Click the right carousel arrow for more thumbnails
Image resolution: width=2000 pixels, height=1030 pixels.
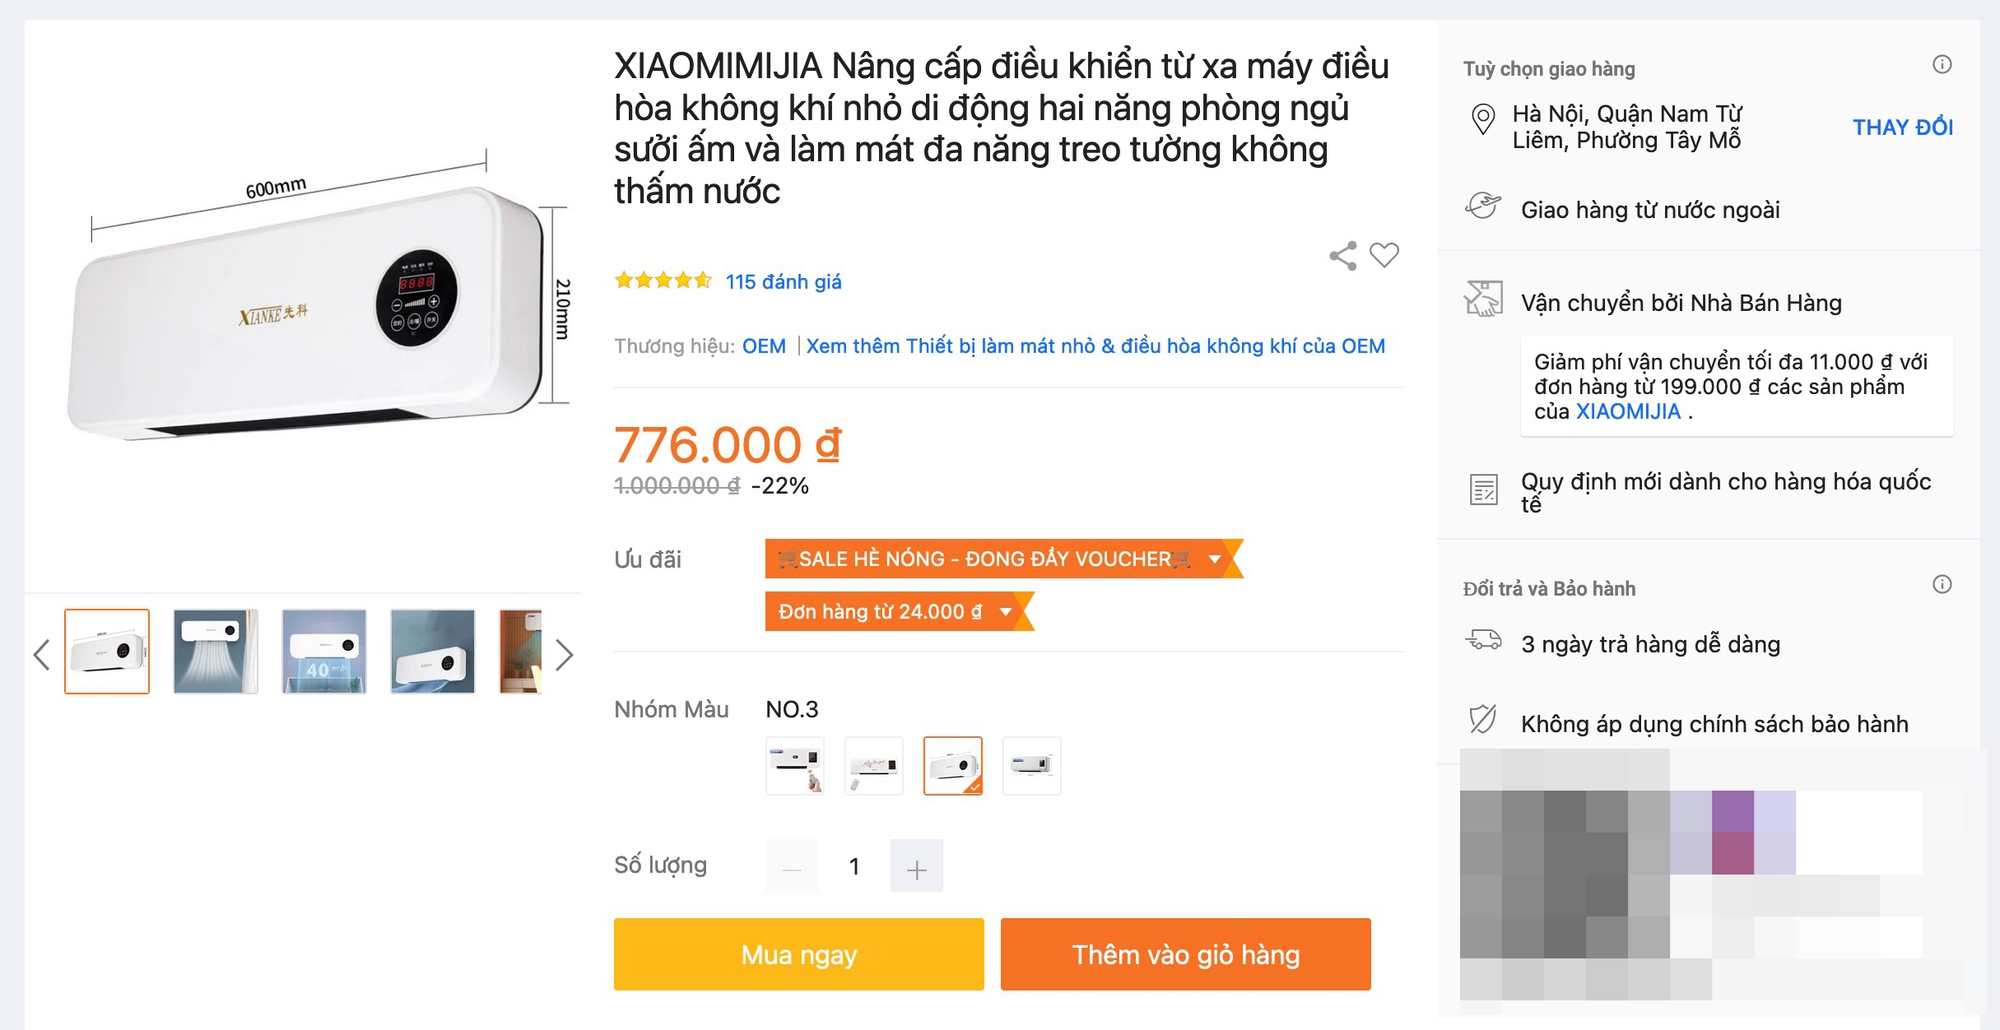pos(565,654)
